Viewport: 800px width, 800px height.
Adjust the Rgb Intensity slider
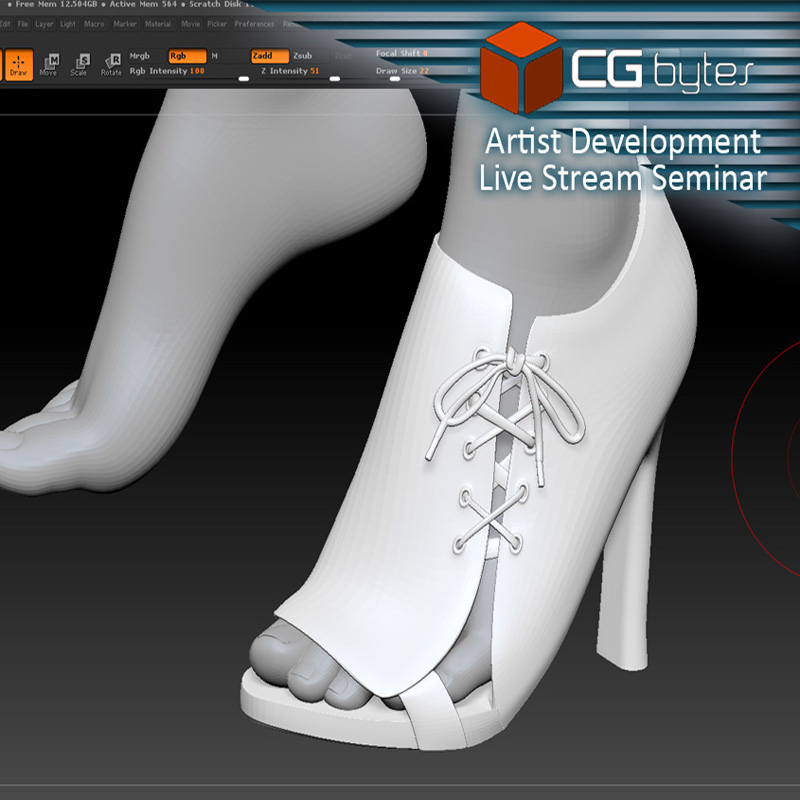(188, 72)
